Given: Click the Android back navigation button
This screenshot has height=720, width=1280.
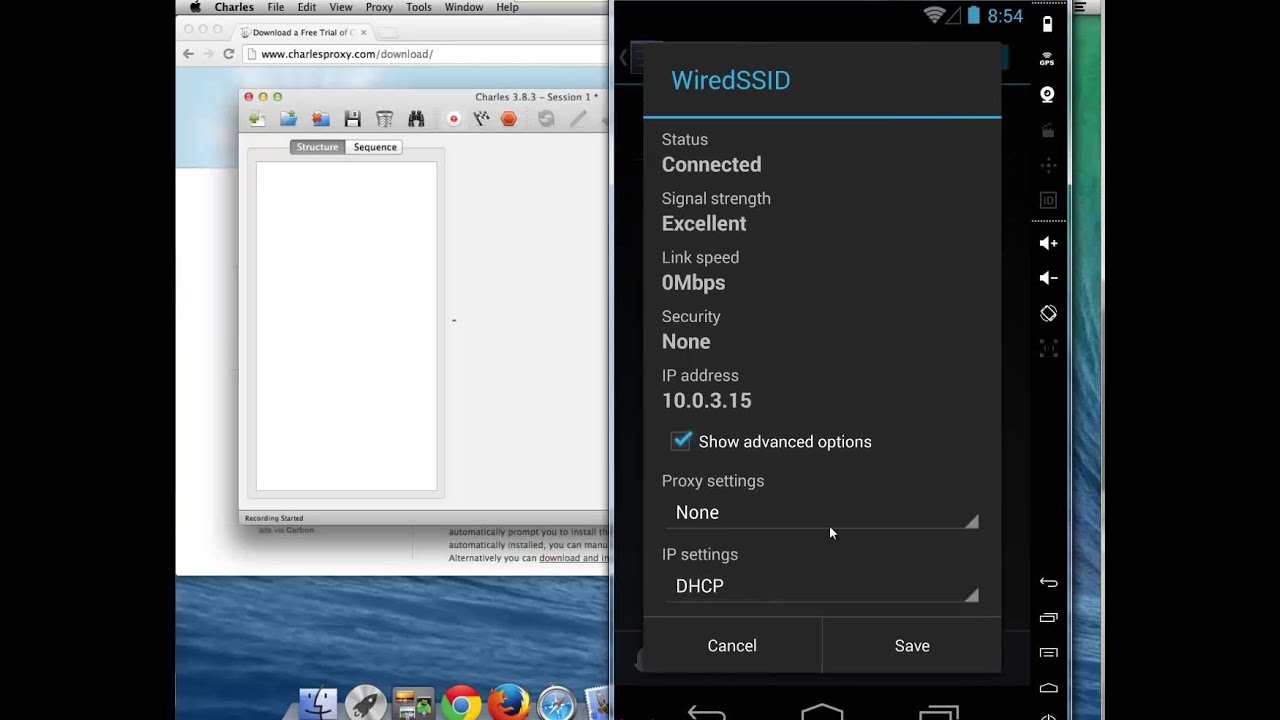Looking at the screenshot, I should pyautogui.click(x=706, y=712).
